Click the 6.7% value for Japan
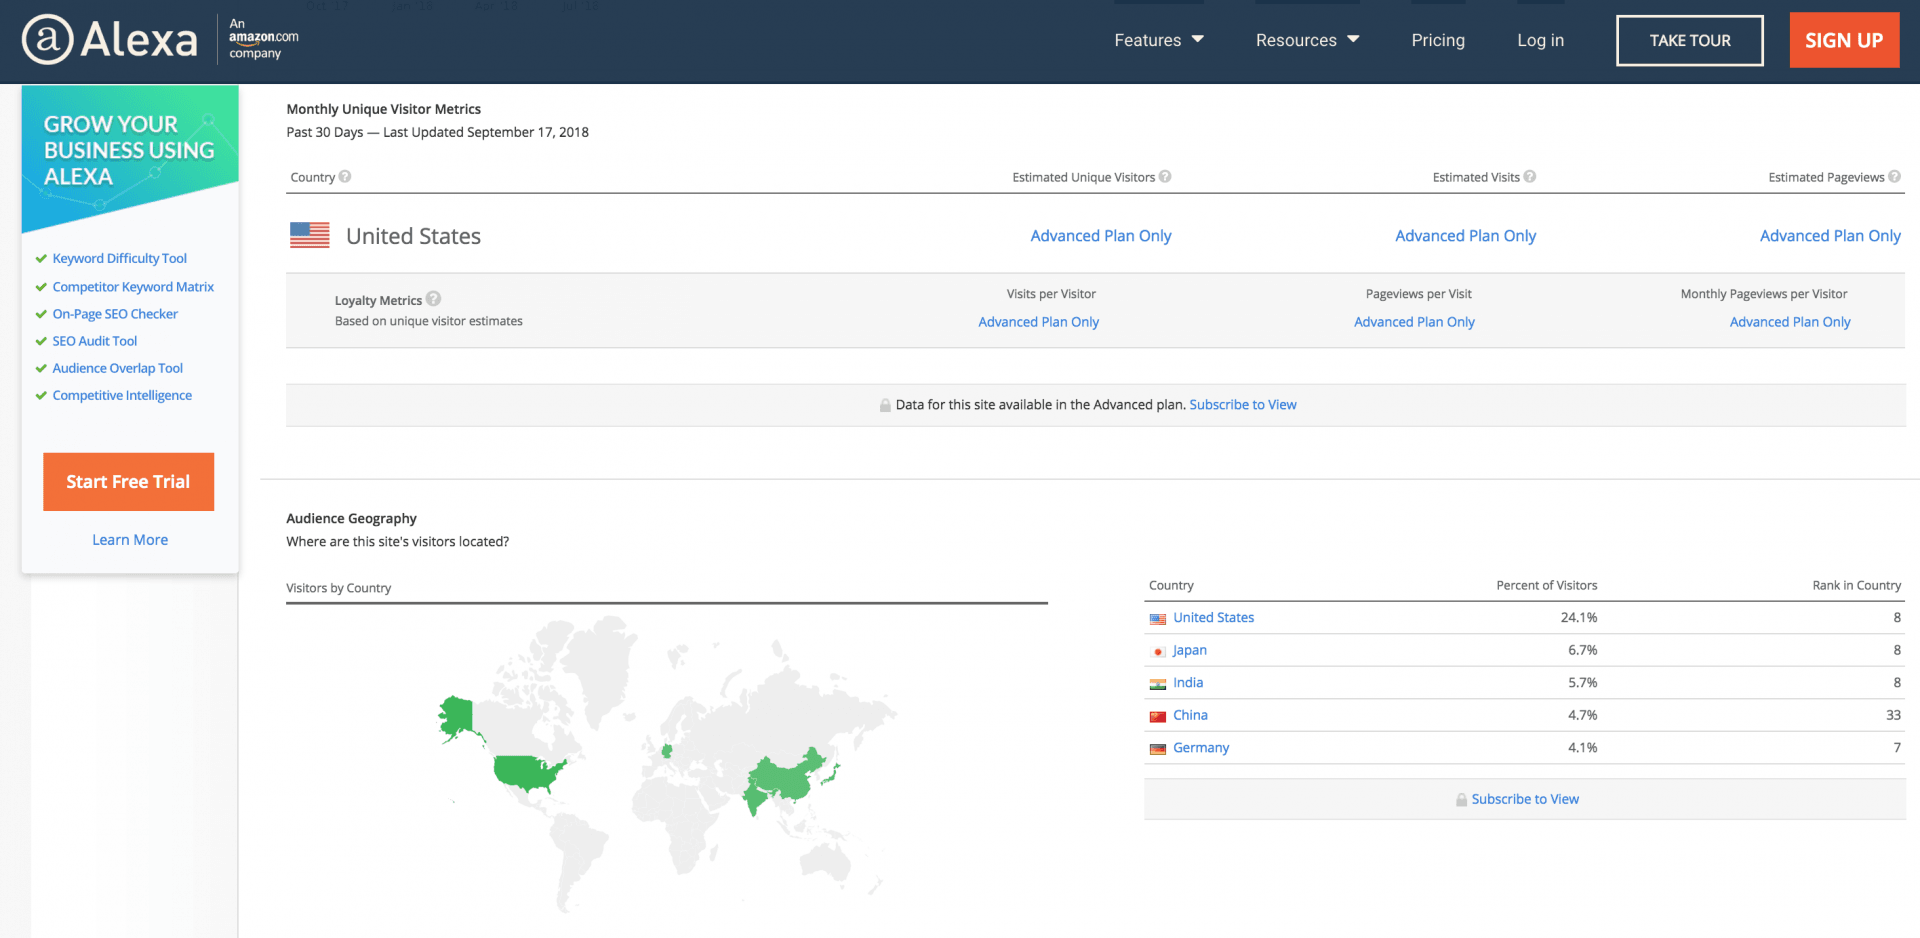The image size is (1920, 938). tap(1582, 650)
